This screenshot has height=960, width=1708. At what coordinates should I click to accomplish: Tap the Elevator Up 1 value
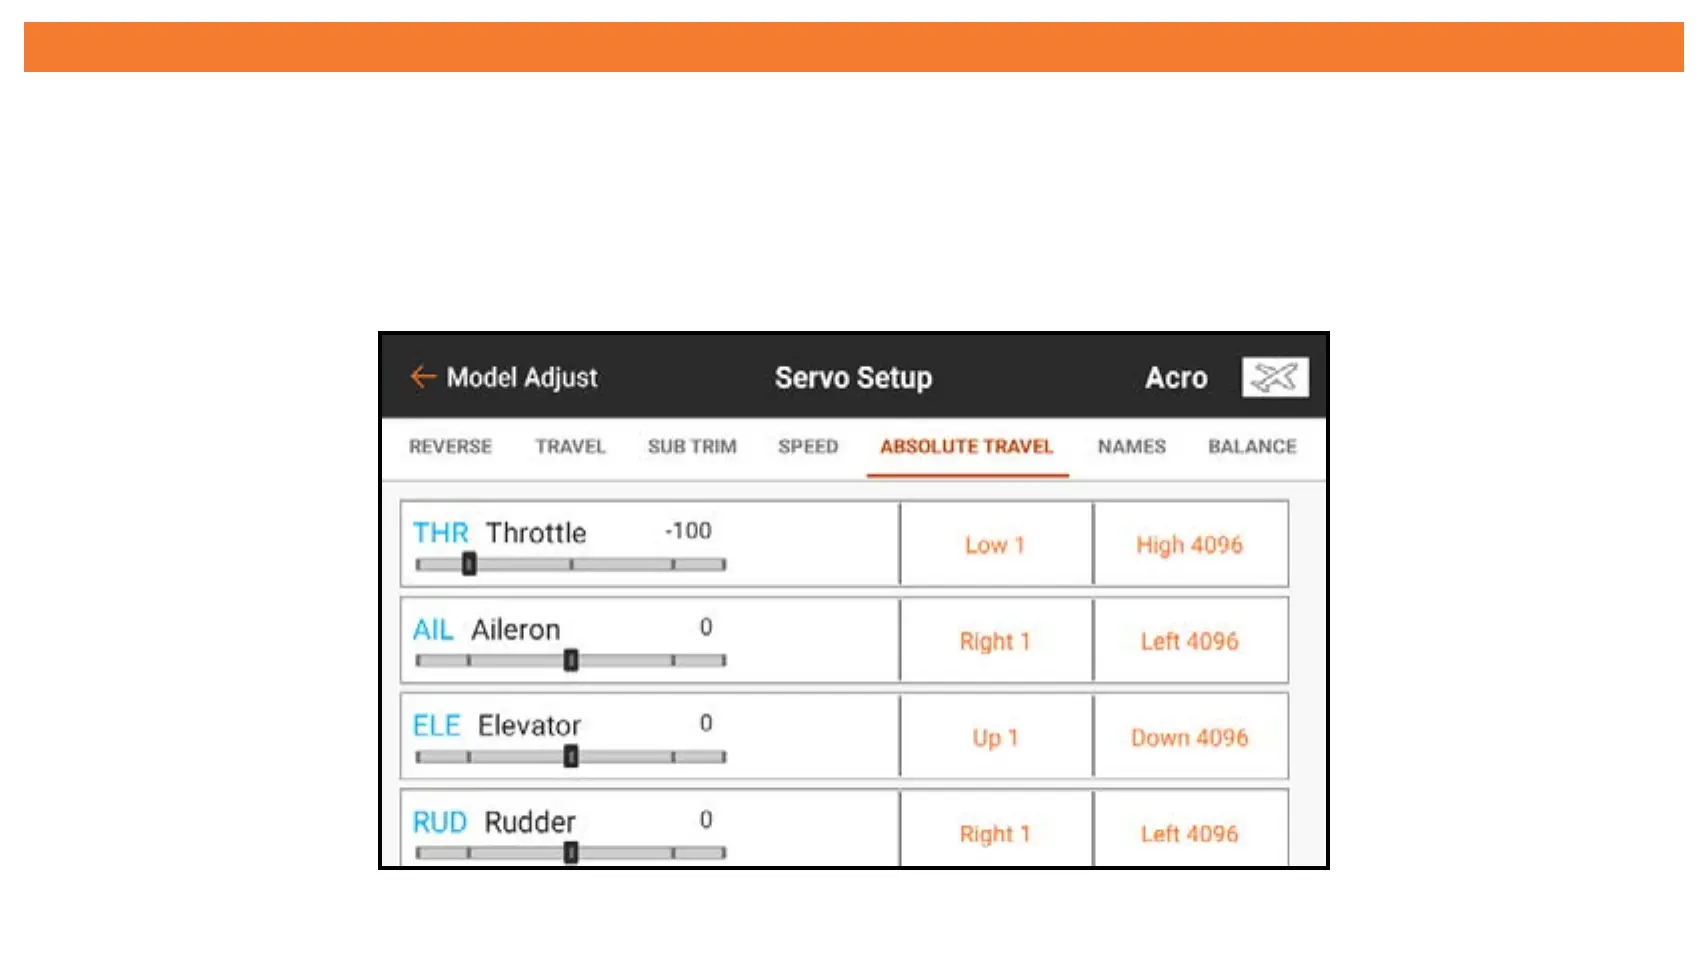coord(995,738)
